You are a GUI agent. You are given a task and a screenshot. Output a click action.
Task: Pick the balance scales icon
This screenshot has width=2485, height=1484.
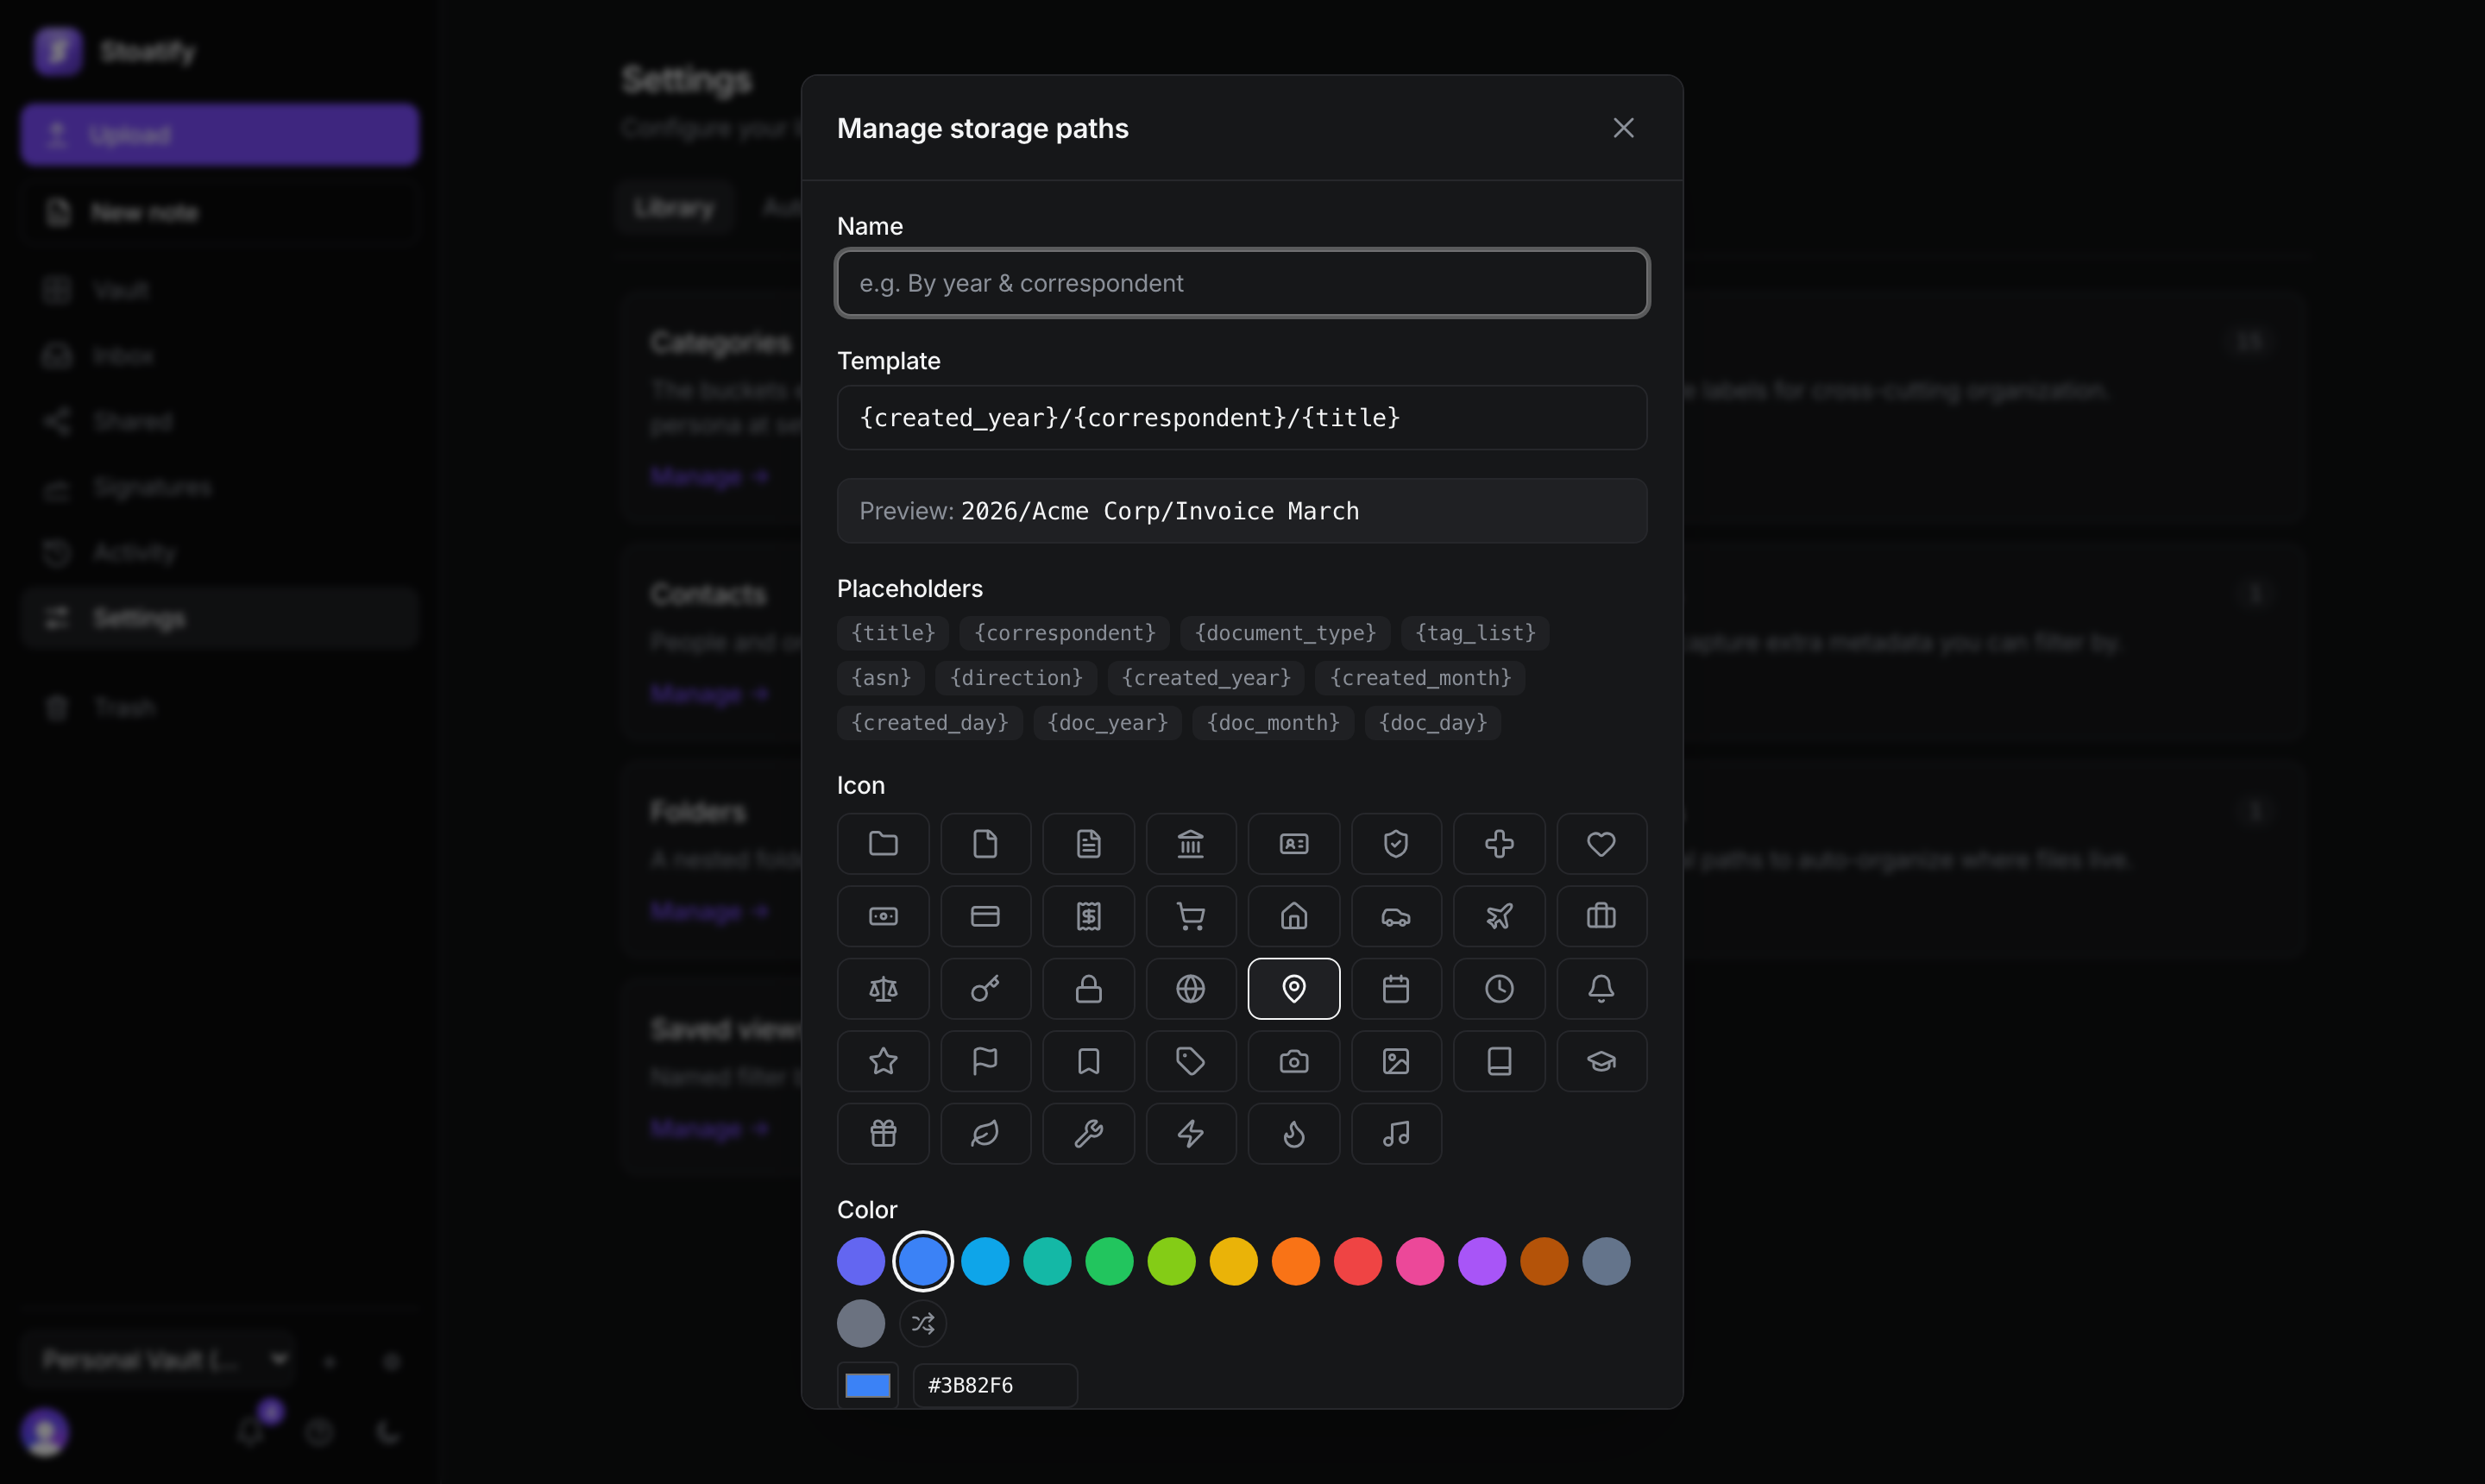(883, 989)
